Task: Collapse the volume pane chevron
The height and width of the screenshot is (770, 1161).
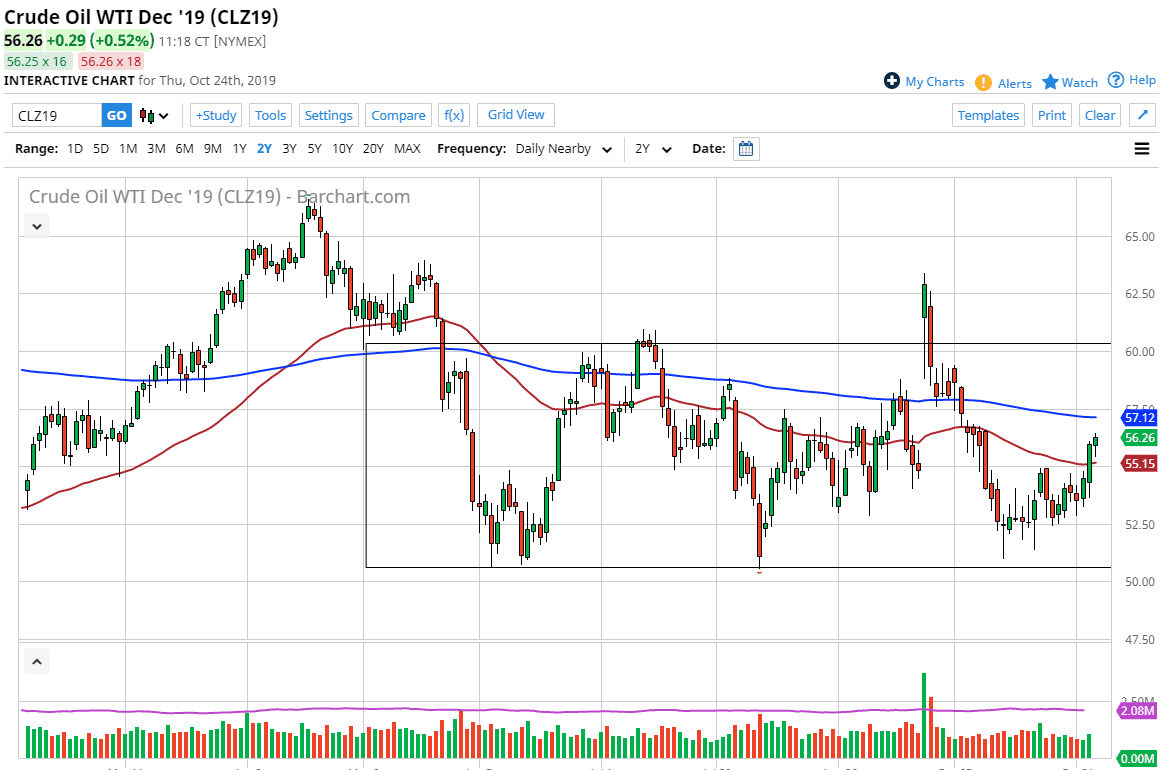Action: (x=36, y=662)
